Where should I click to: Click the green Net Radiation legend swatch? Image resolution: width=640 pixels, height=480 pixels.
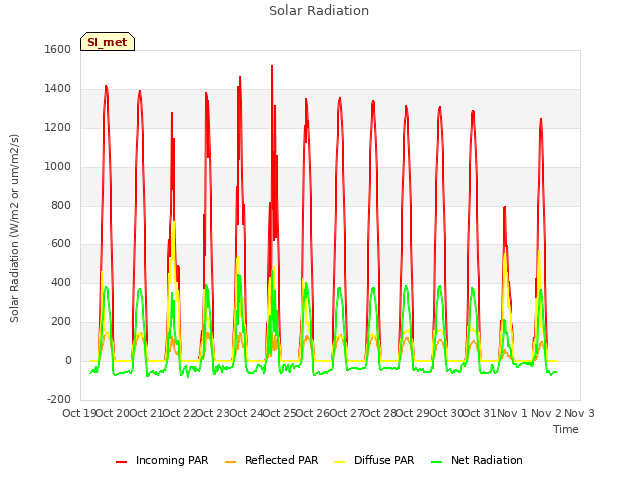tap(437, 462)
